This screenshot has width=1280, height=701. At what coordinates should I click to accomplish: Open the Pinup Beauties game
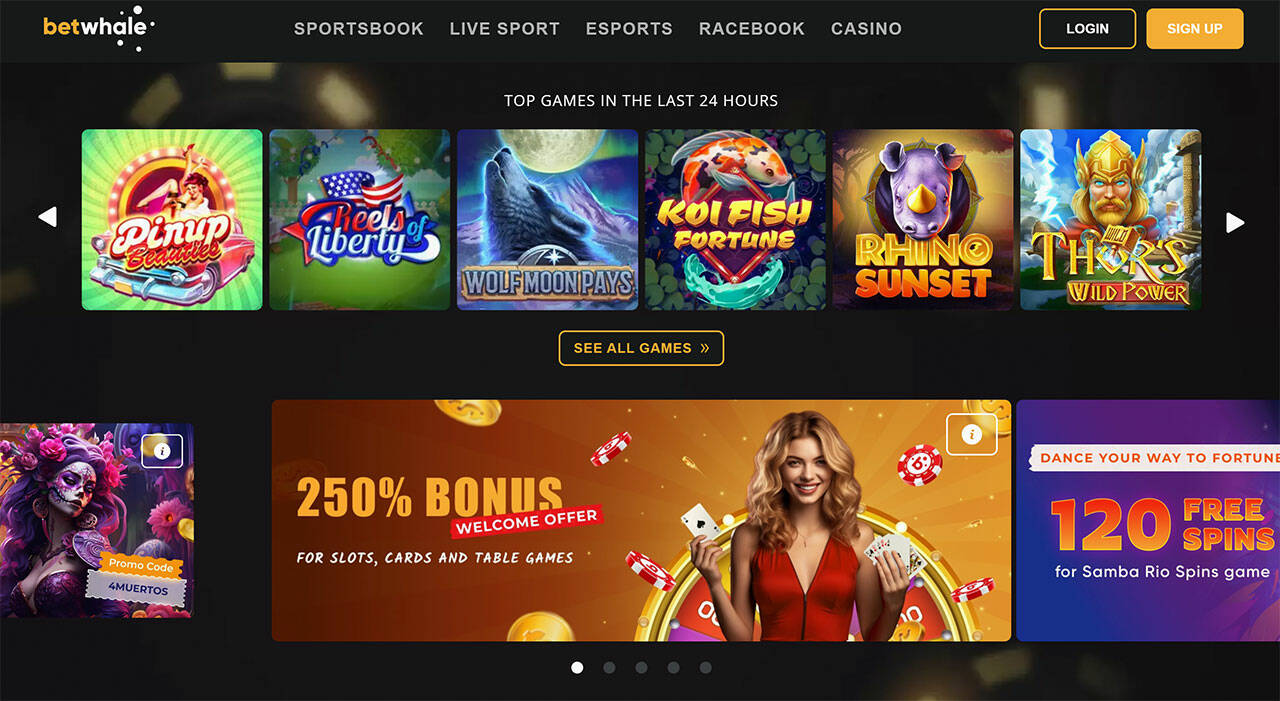point(172,219)
